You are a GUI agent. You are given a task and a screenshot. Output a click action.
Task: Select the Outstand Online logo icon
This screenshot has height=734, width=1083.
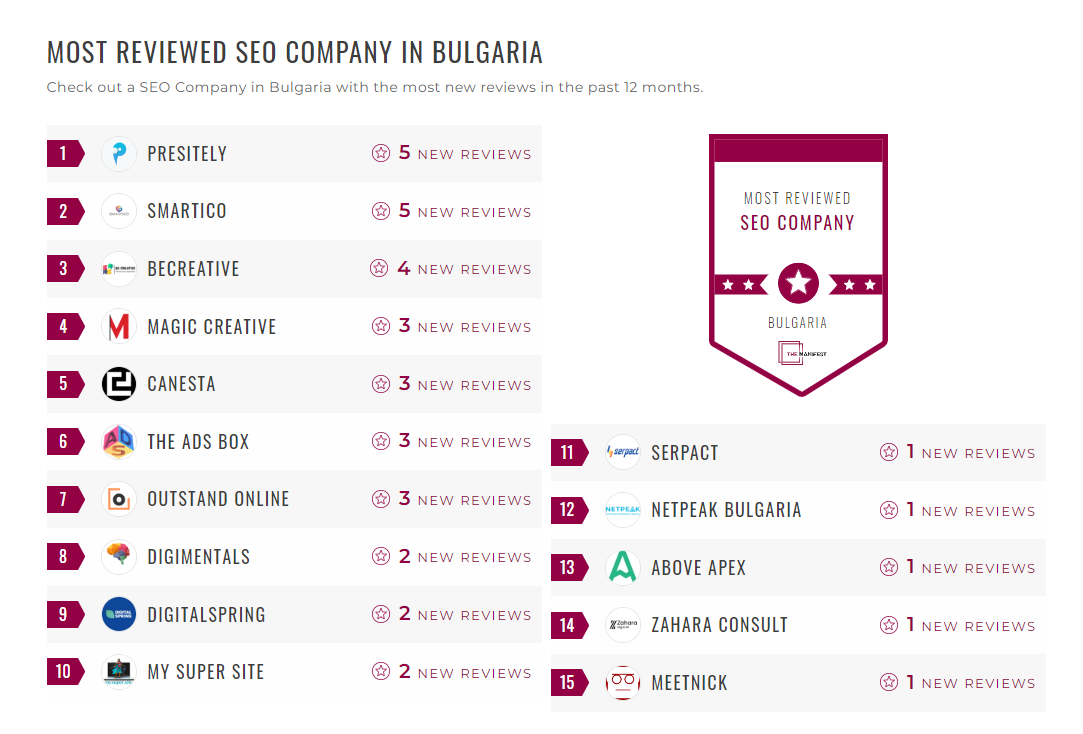pyautogui.click(x=119, y=499)
